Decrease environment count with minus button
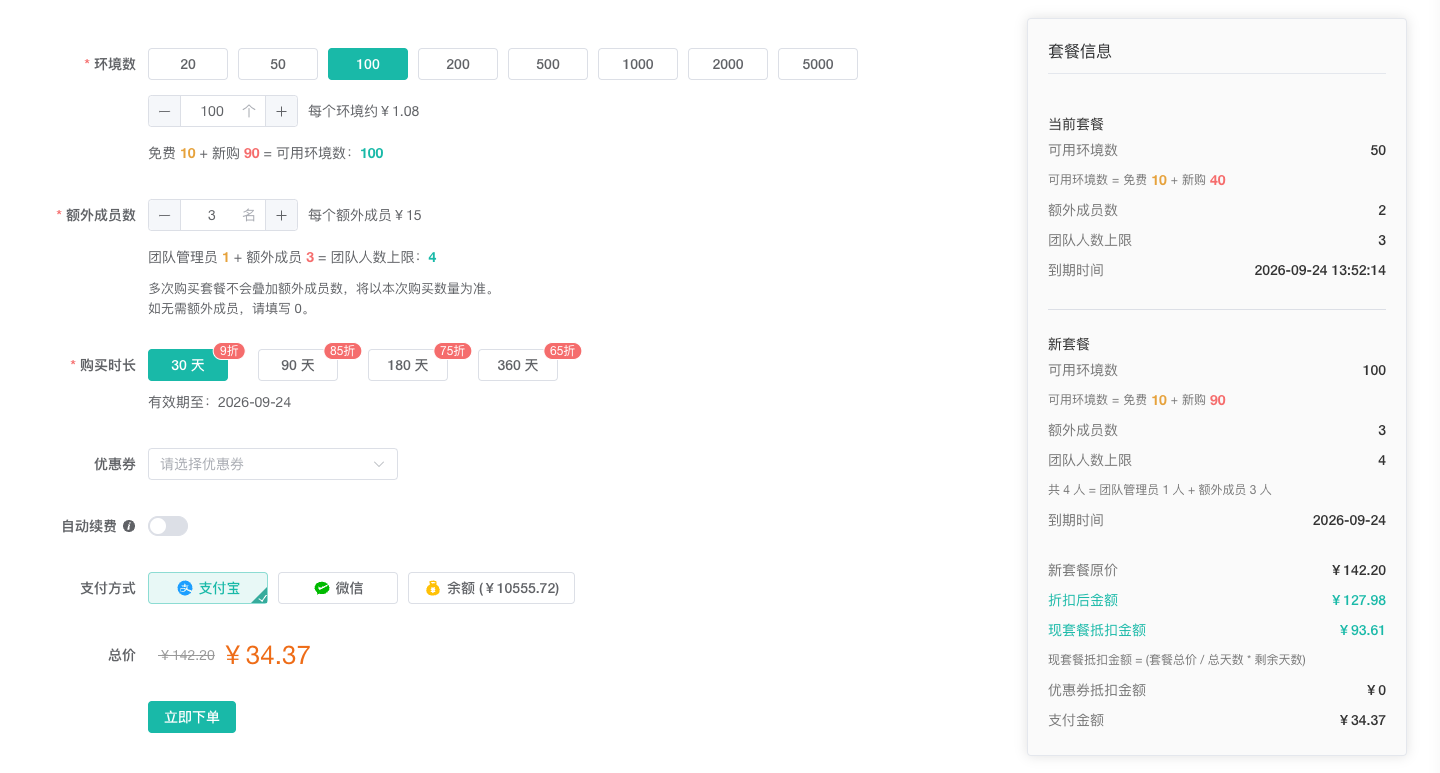This screenshot has height=773, width=1440. [164, 111]
